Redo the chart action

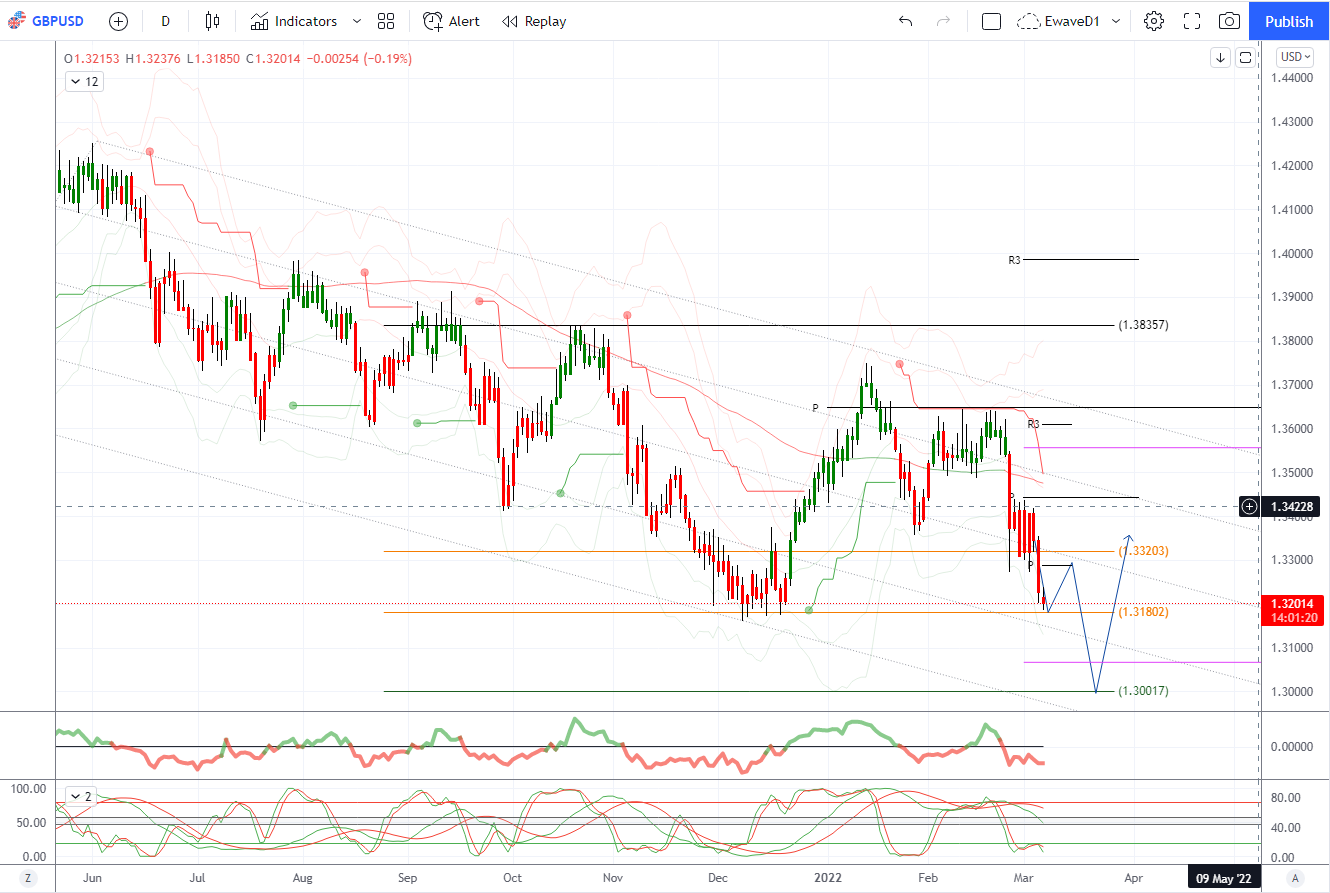pyautogui.click(x=943, y=21)
